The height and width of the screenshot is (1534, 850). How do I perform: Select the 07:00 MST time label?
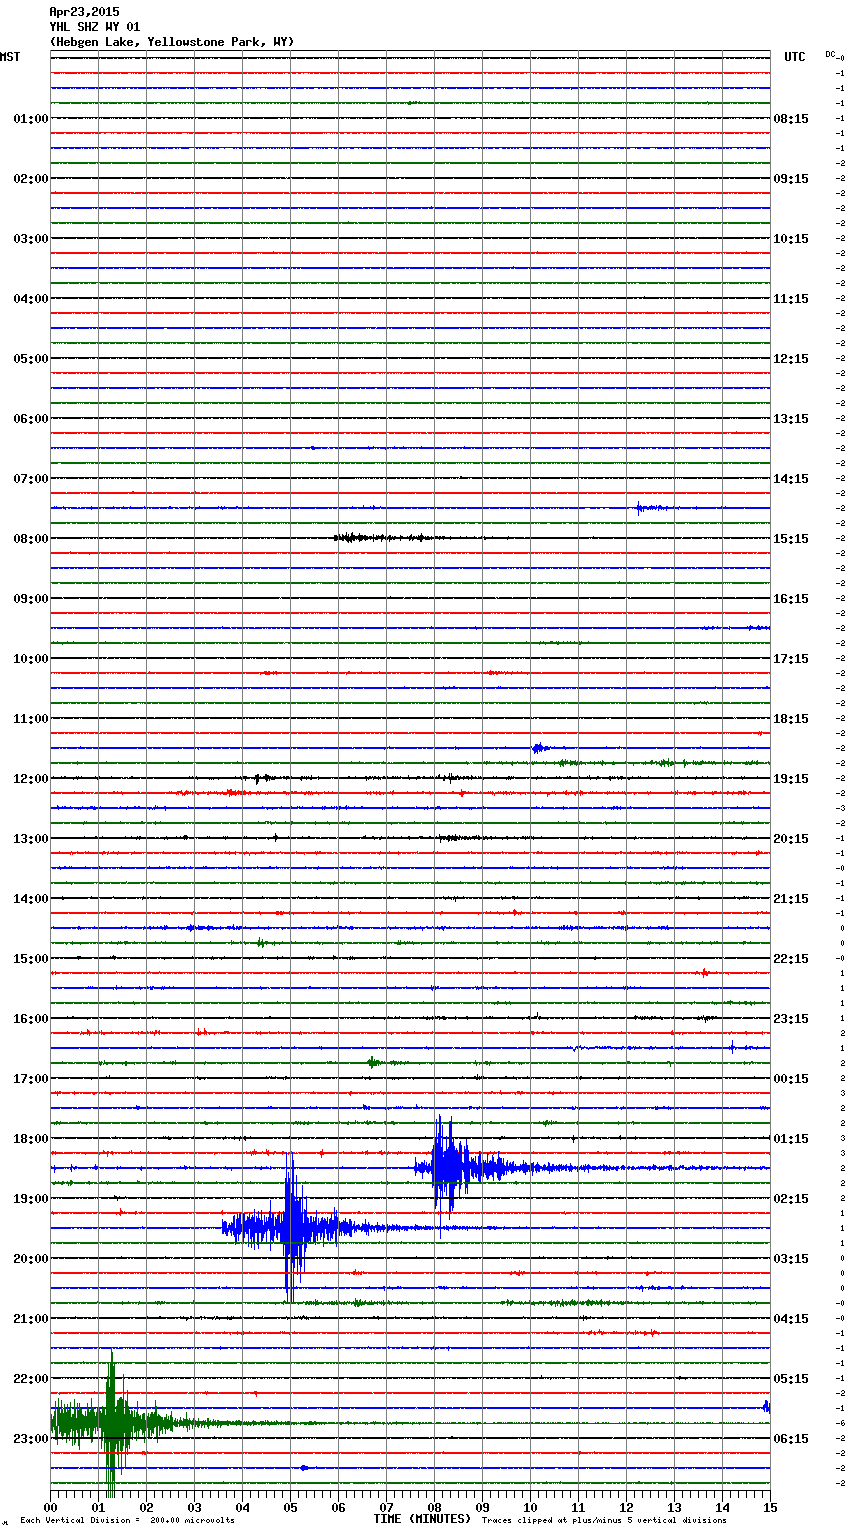click(31, 478)
